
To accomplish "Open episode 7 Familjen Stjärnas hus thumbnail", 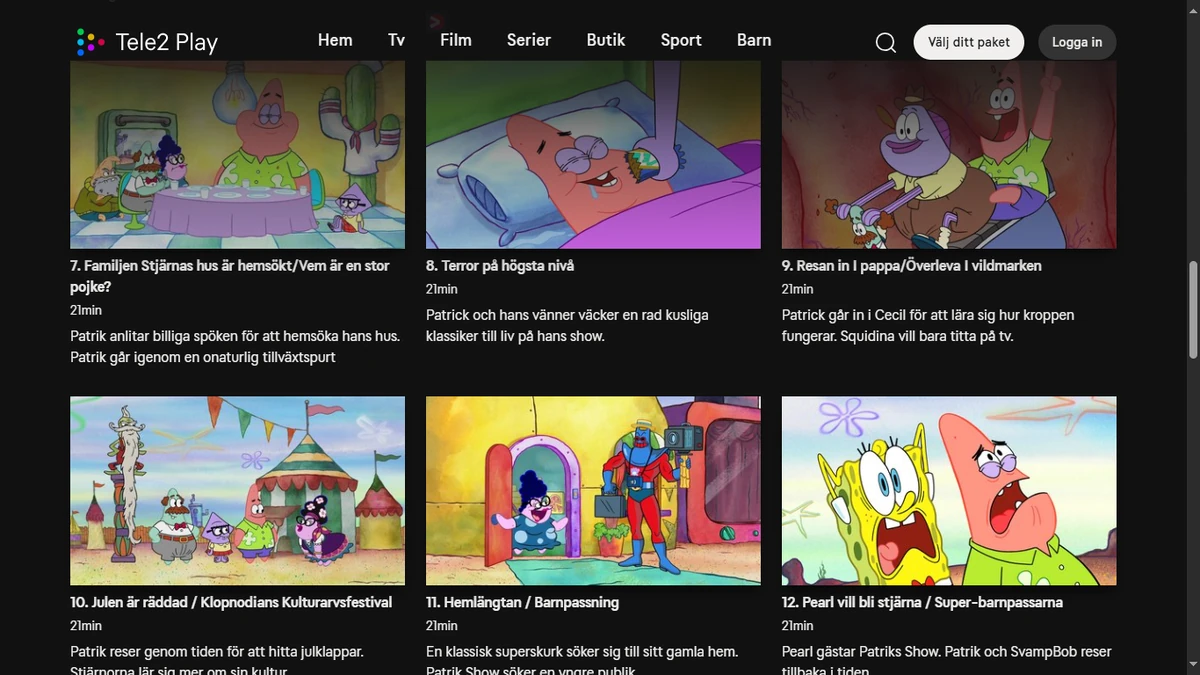I will [237, 154].
